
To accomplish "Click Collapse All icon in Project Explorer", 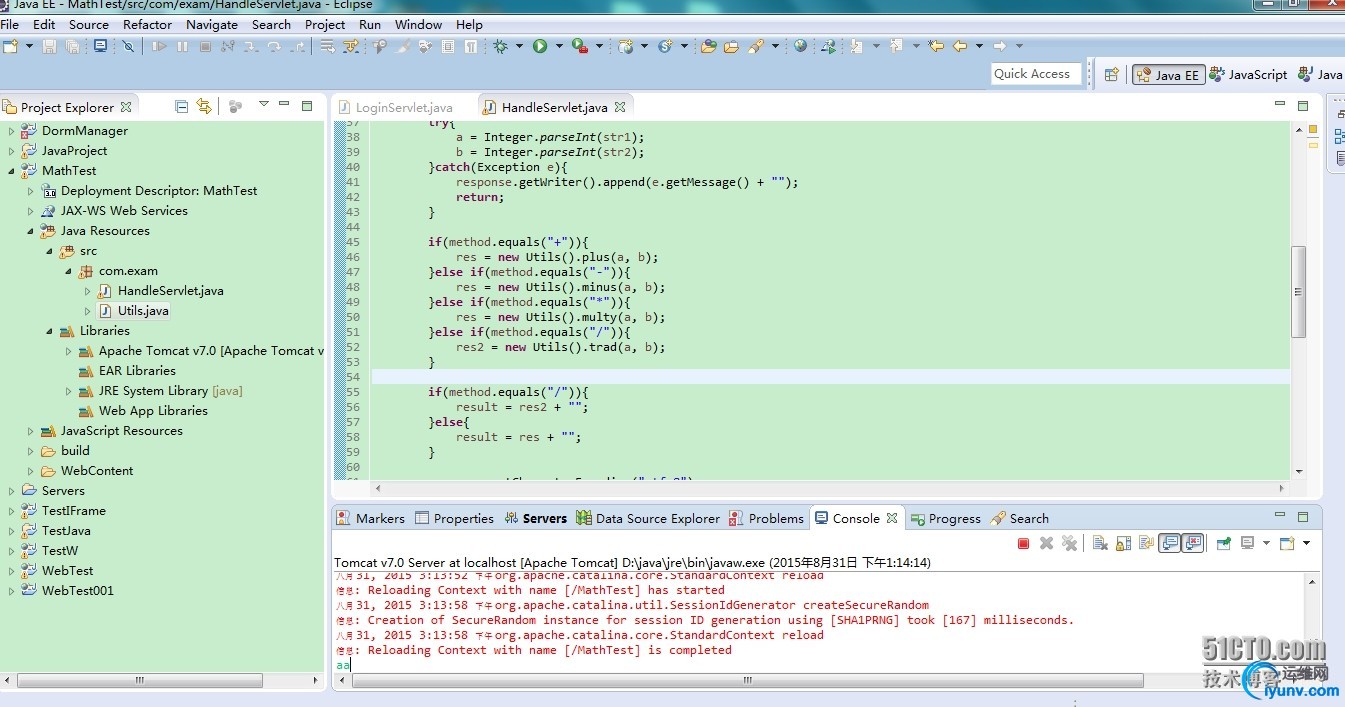I will point(181,106).
